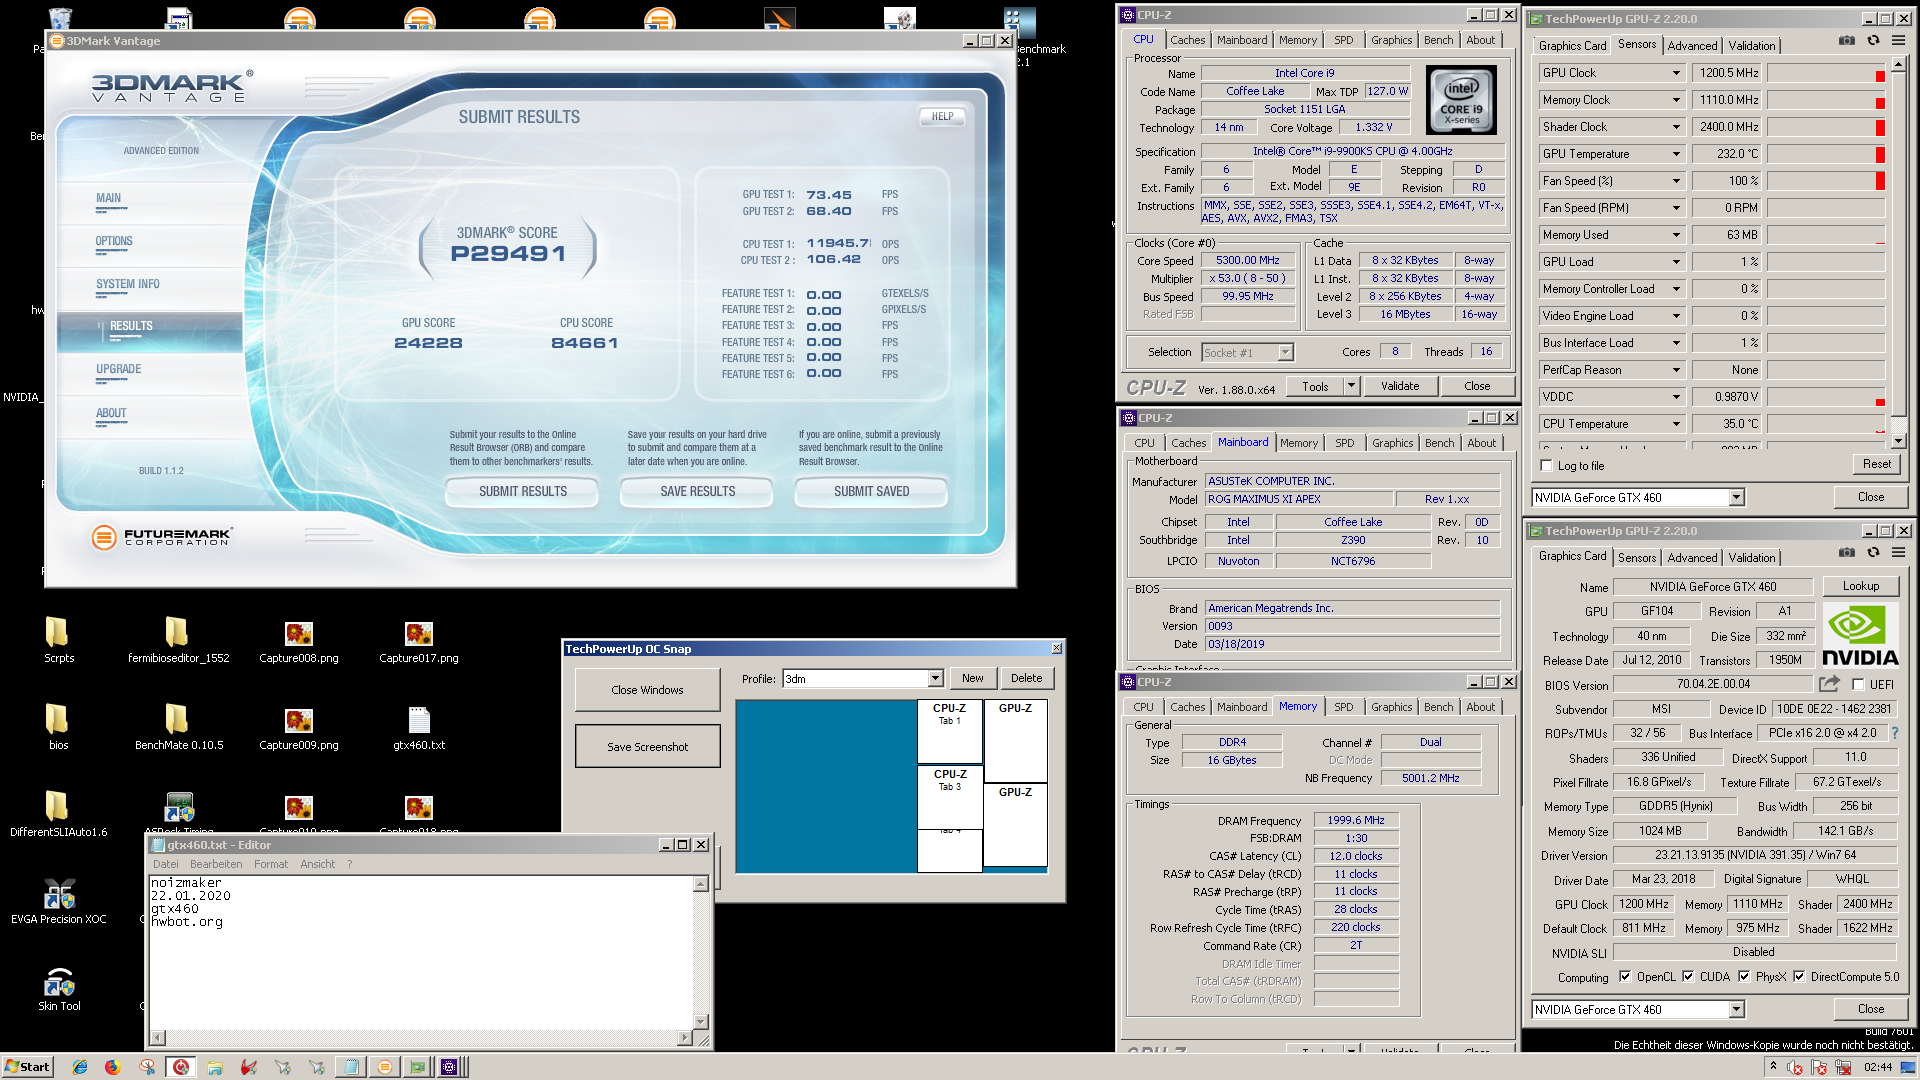The width and height of the screenshot is (1920, 1080).
Task: Open Internet Explorer from the taskbar
Action: click(80, 1067)
